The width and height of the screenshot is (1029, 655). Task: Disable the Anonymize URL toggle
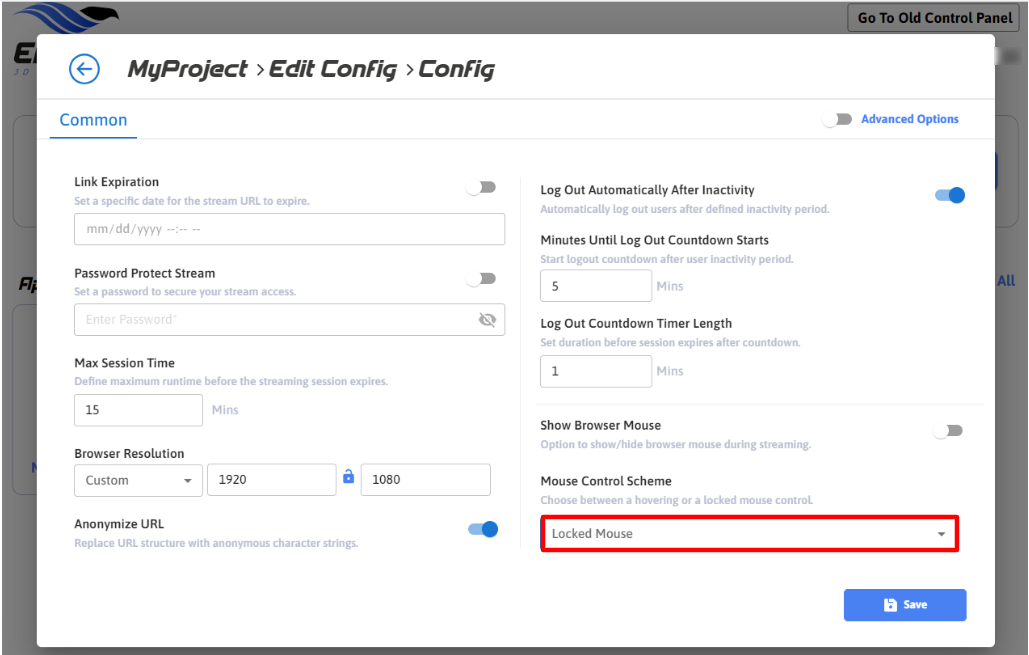(x=482, y=529)
